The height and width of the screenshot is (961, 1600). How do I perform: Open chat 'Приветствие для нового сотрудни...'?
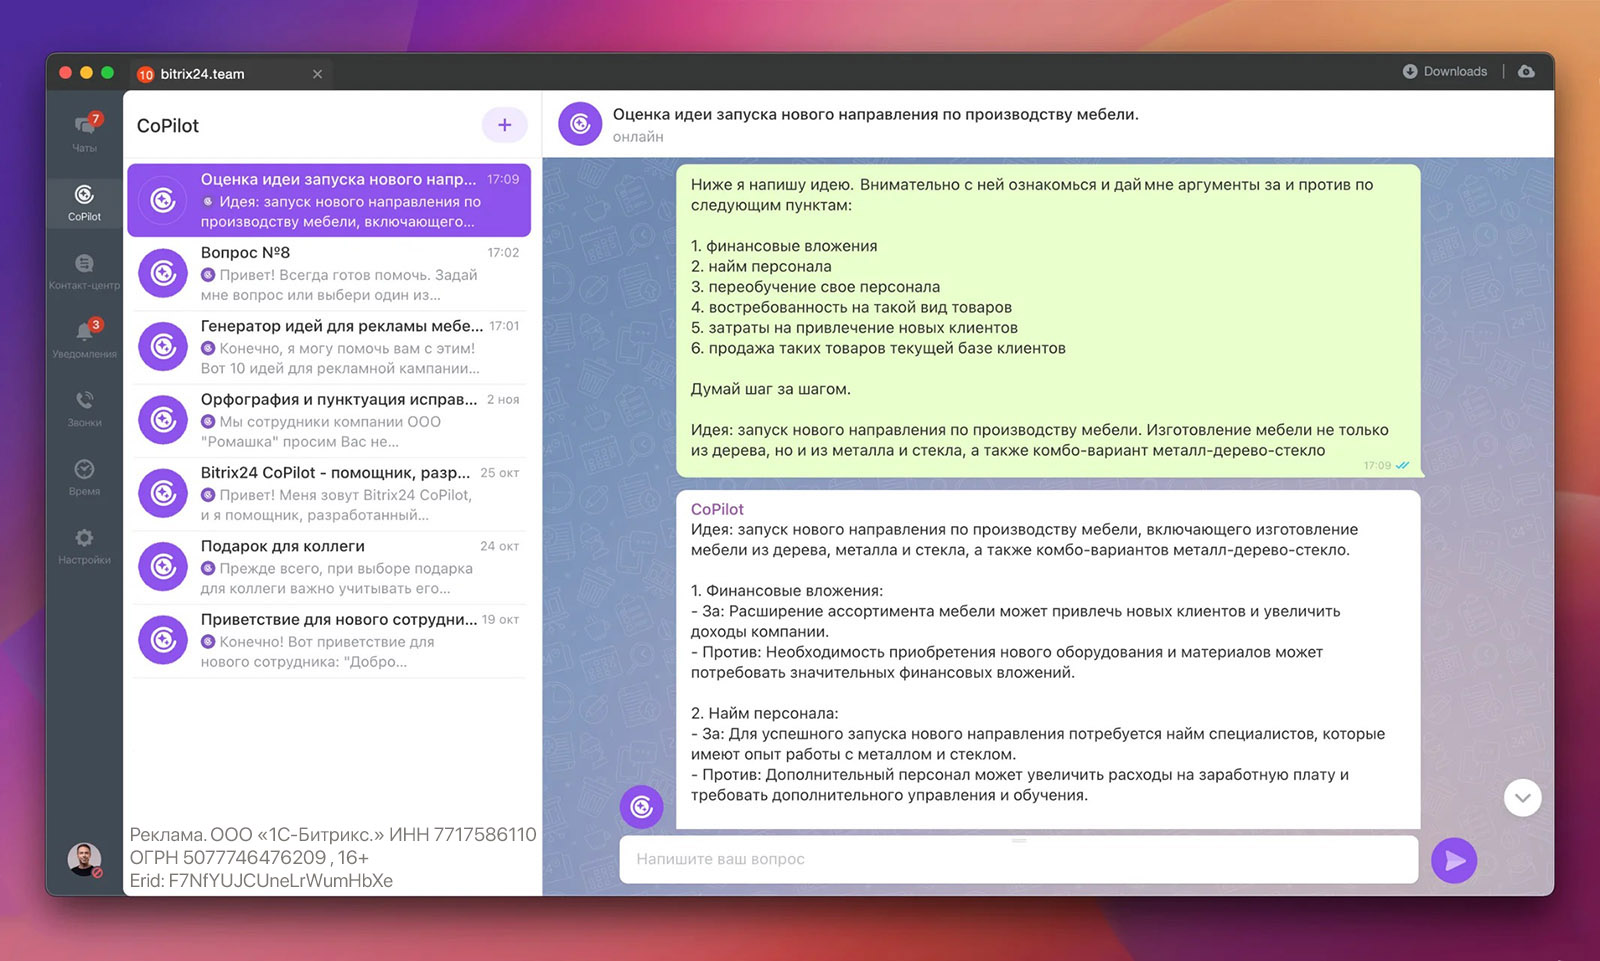[x=329, y=640]
